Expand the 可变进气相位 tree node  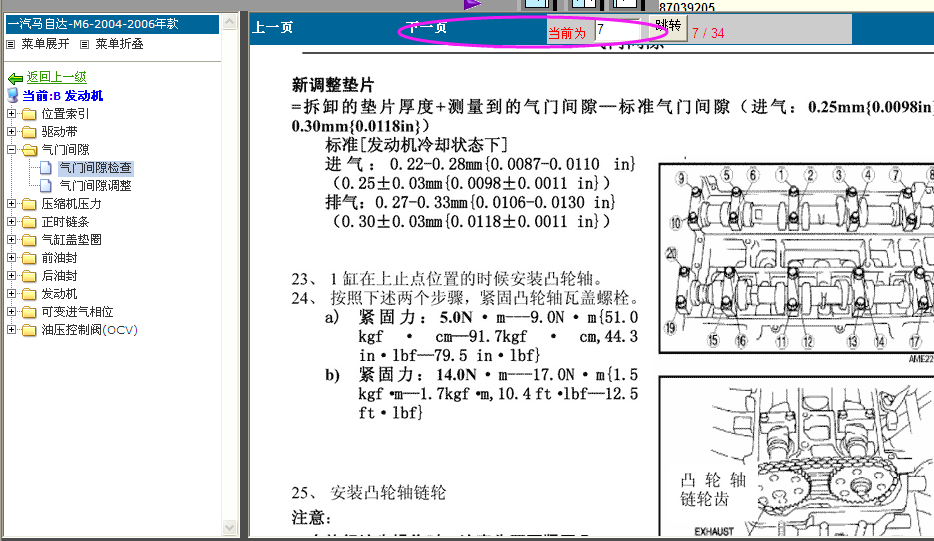tap(11, 311)
